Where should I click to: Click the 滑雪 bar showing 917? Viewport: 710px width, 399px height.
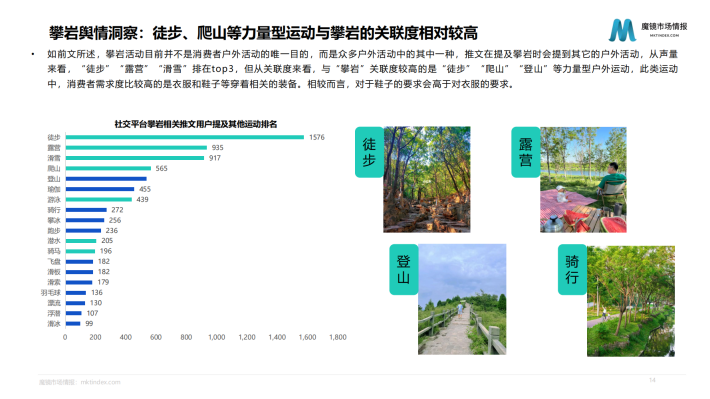pyautogui.click(x=135, y=158)
